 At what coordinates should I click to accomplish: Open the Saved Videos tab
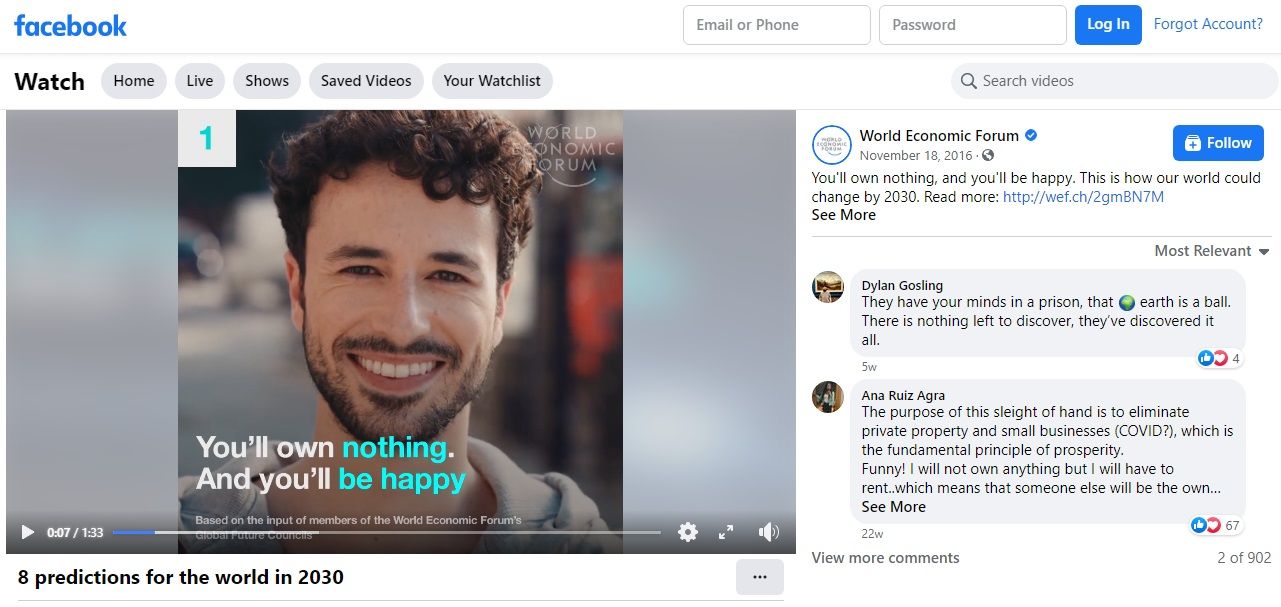[366, 81]
